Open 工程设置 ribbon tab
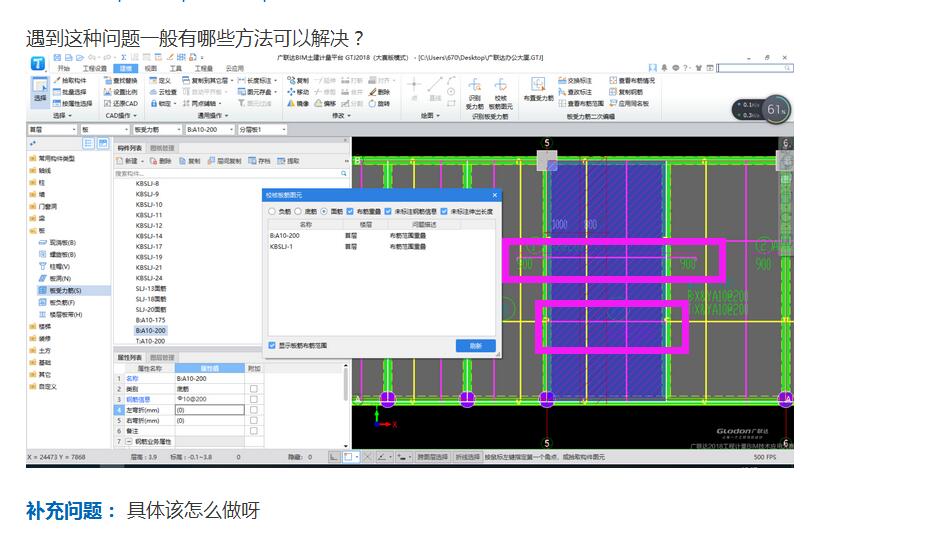 (95, 68)
